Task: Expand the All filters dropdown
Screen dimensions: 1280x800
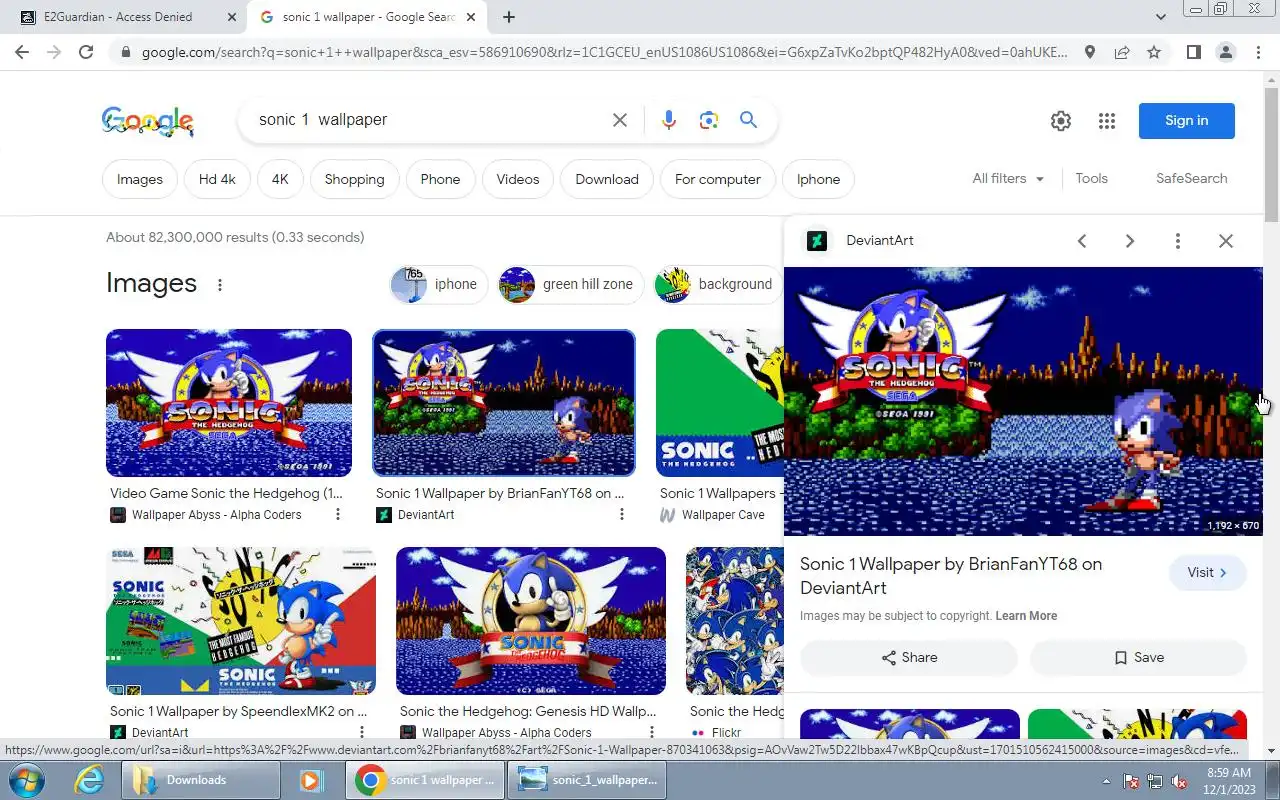Action: point(1008,179)
